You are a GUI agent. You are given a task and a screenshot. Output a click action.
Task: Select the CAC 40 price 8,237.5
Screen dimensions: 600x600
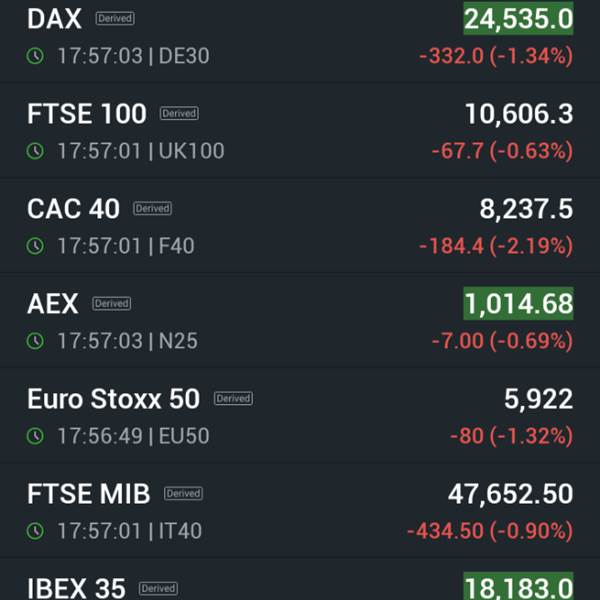[x=526, y=208]
